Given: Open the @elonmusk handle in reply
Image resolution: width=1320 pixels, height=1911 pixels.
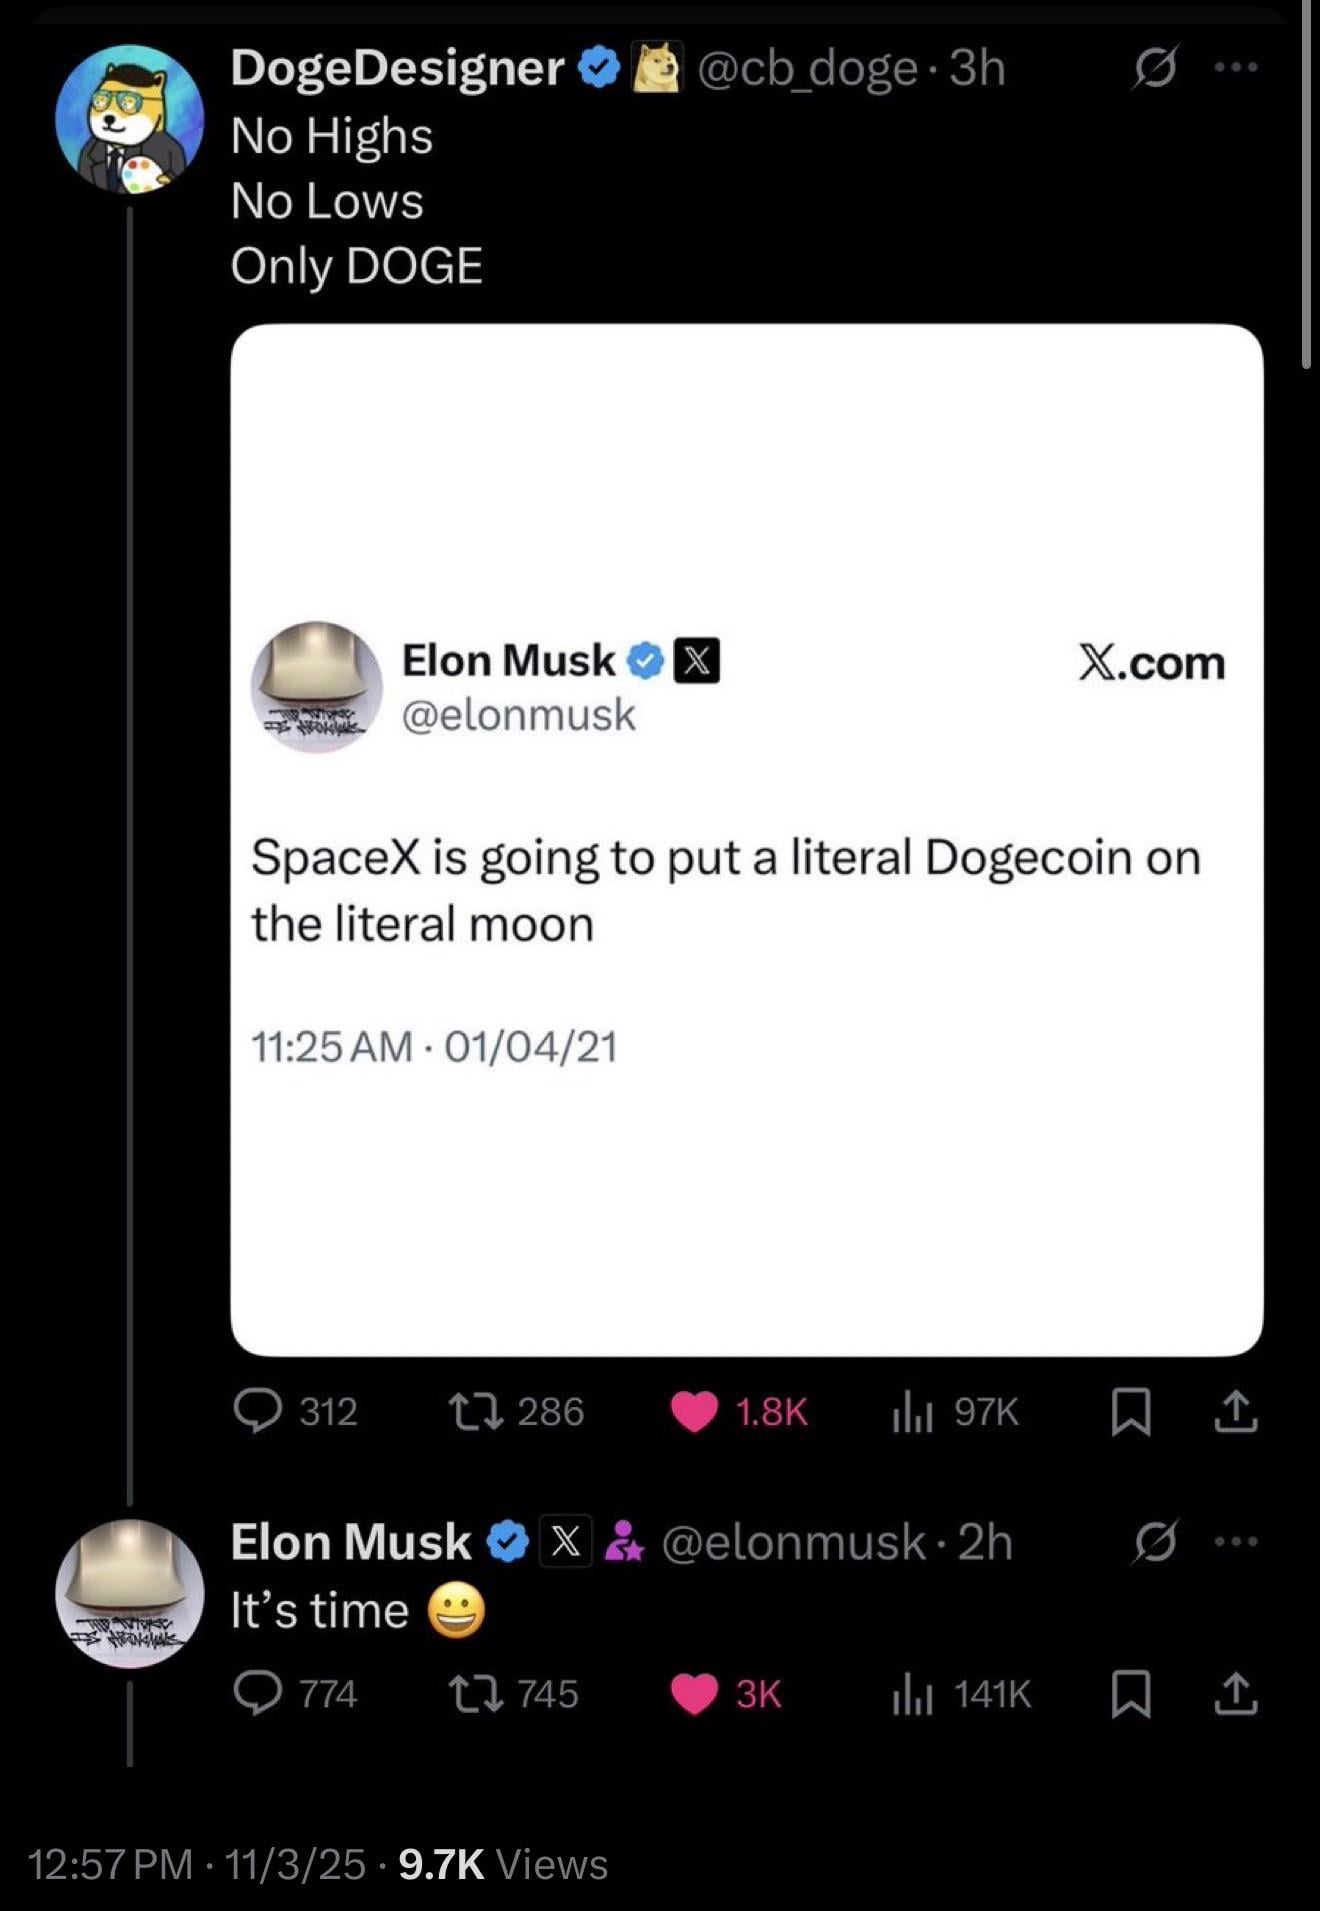Looking at the screenshot, I should (x=794, y=1542).
